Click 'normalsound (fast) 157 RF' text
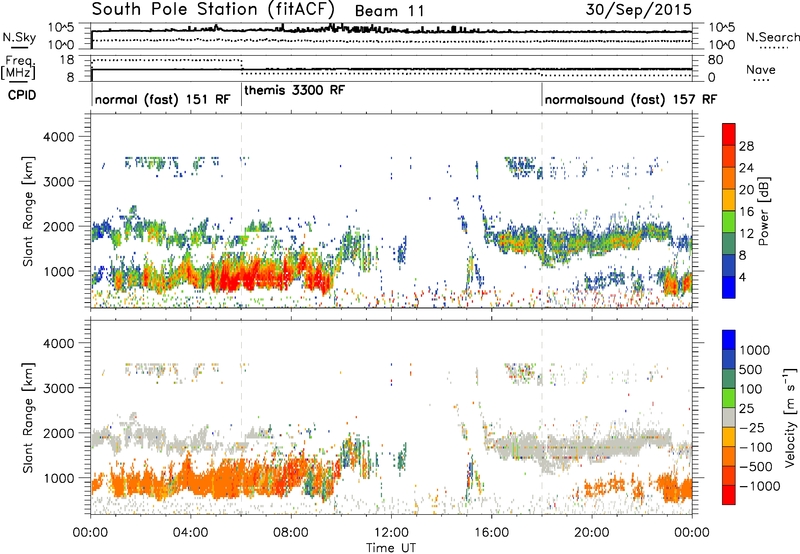Screen dimensions: 800x554 point(631,99)
